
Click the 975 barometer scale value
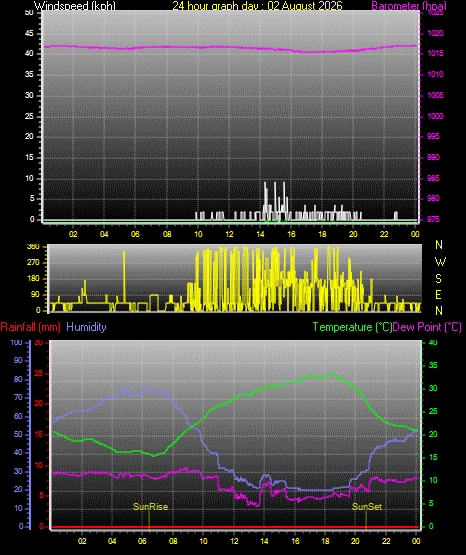(x=433, y=219)
